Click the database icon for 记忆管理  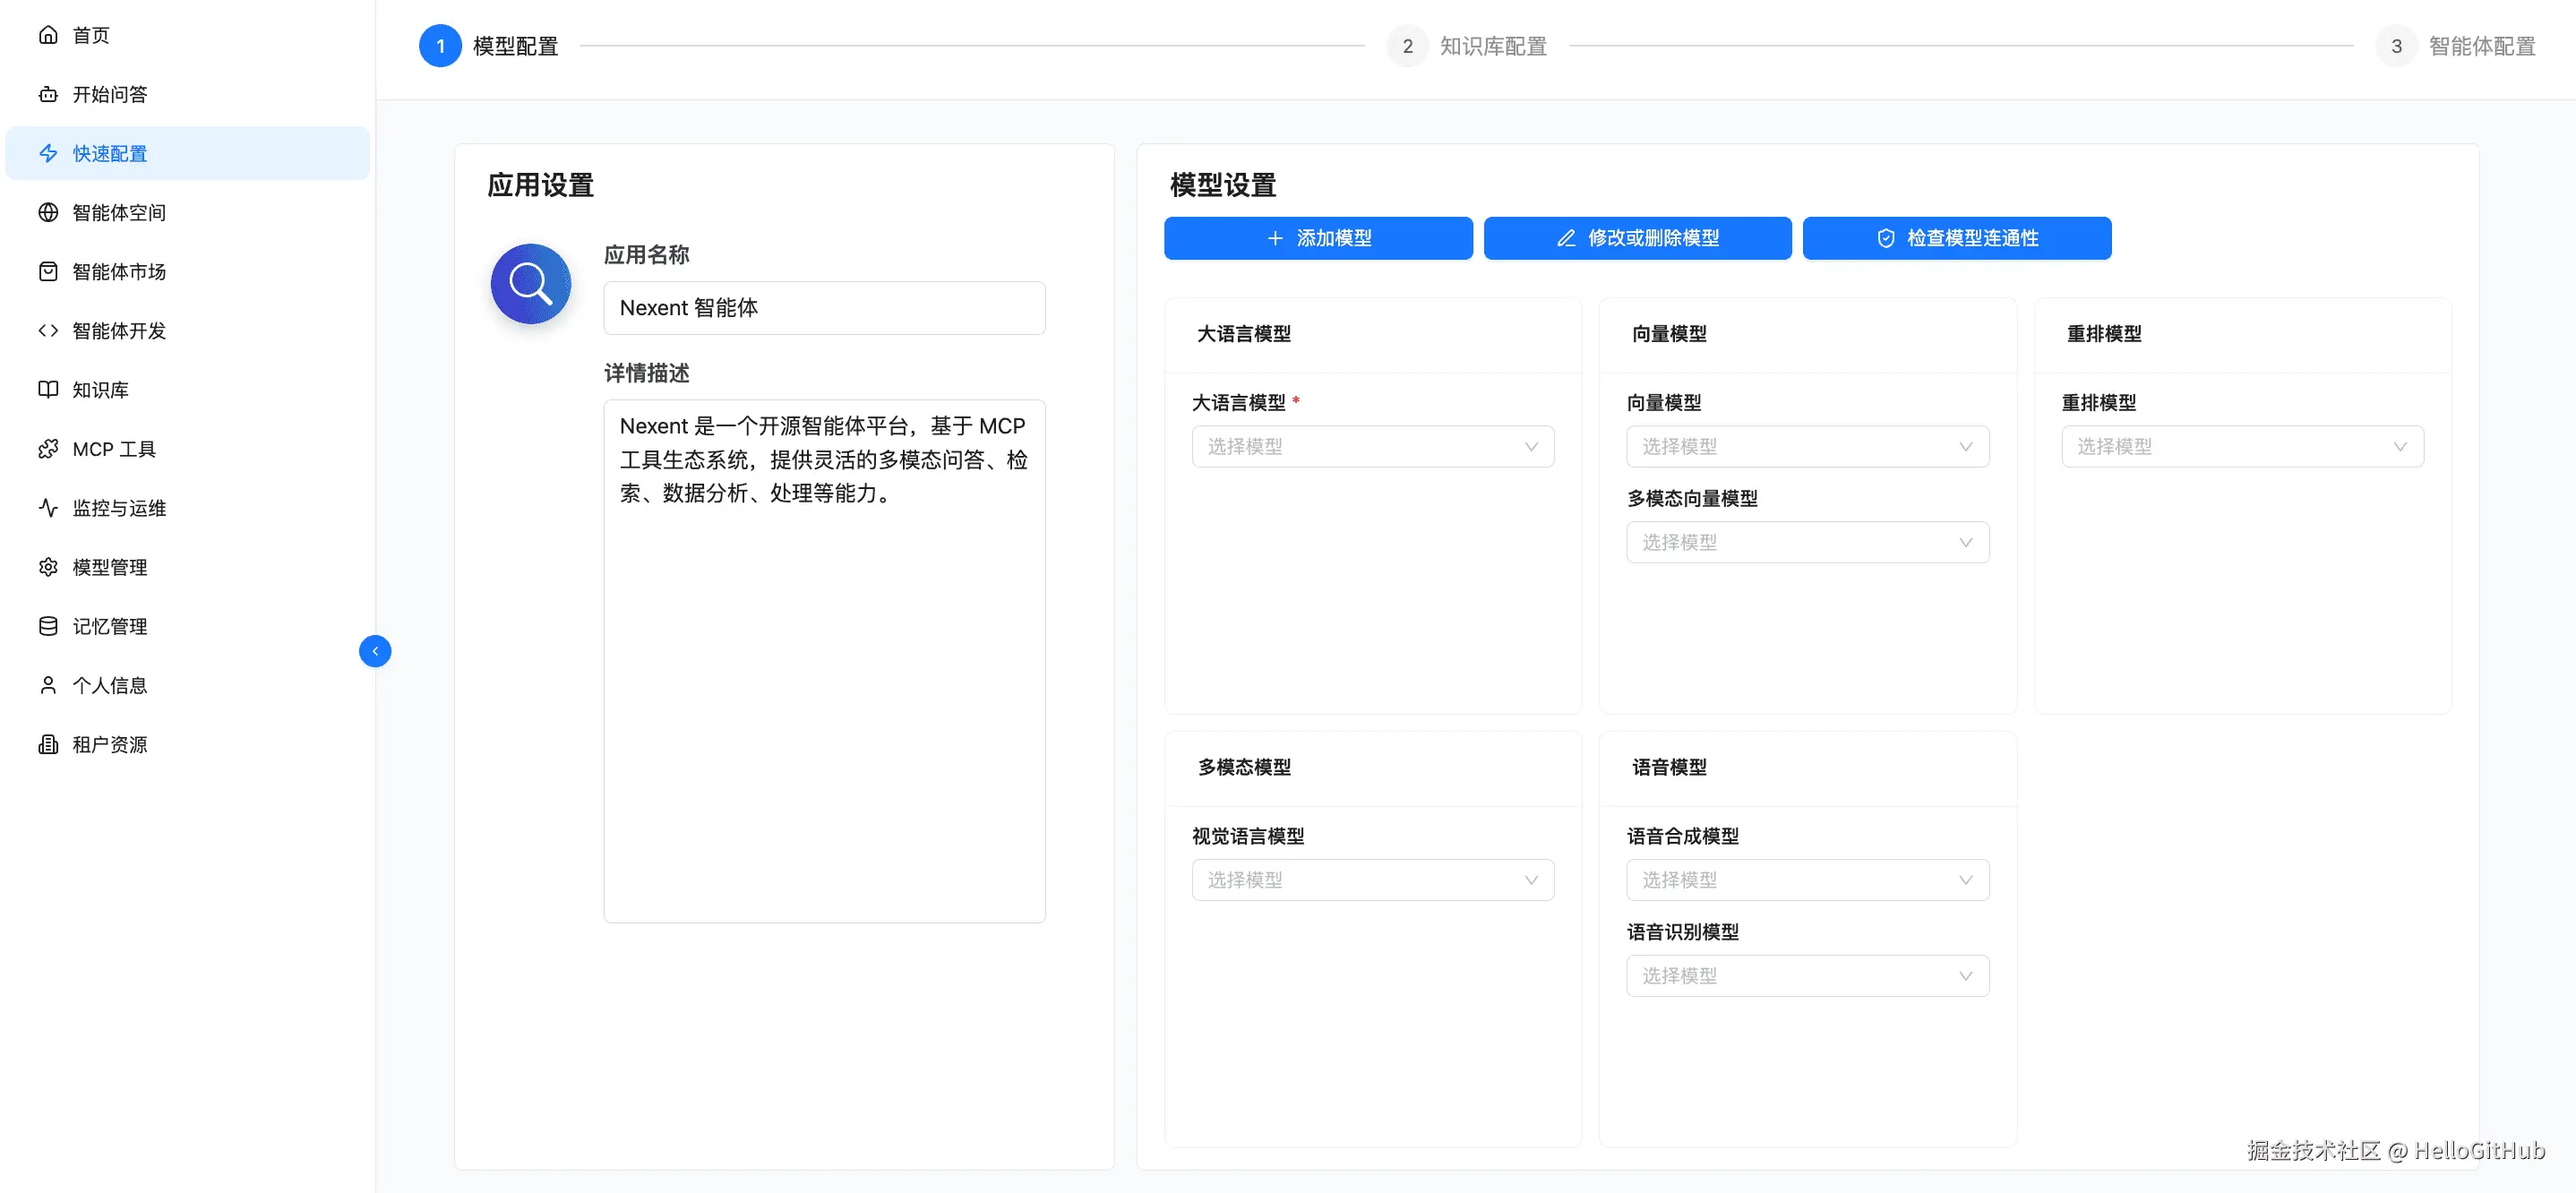coord(48,626)
